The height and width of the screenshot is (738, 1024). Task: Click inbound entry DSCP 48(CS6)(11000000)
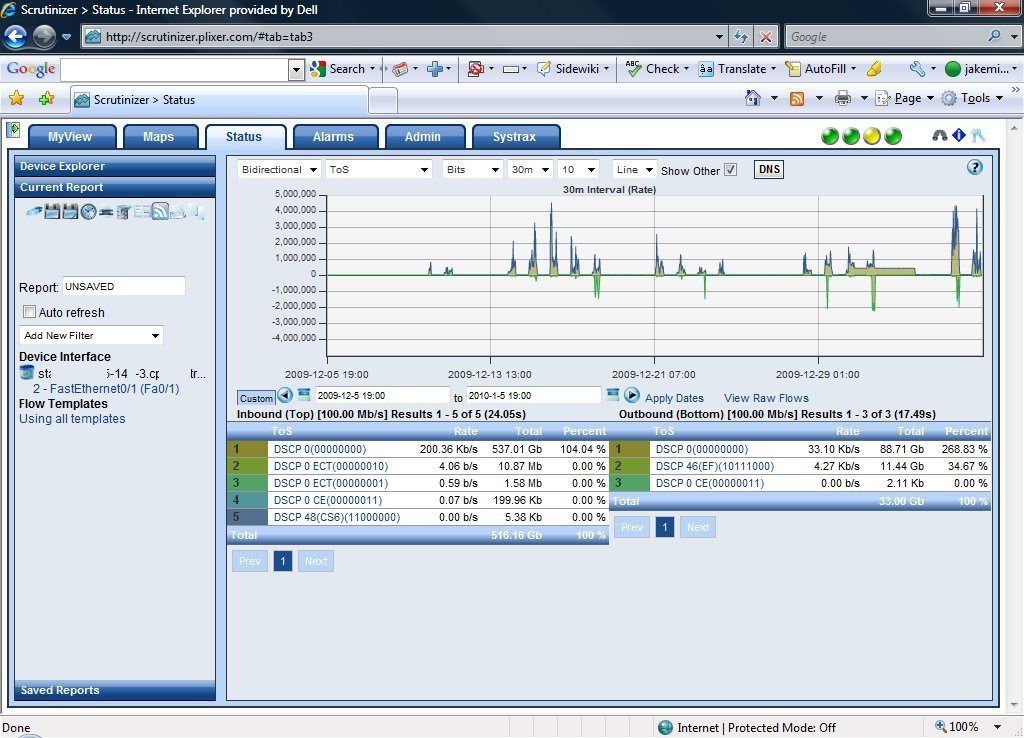(336, 517)
